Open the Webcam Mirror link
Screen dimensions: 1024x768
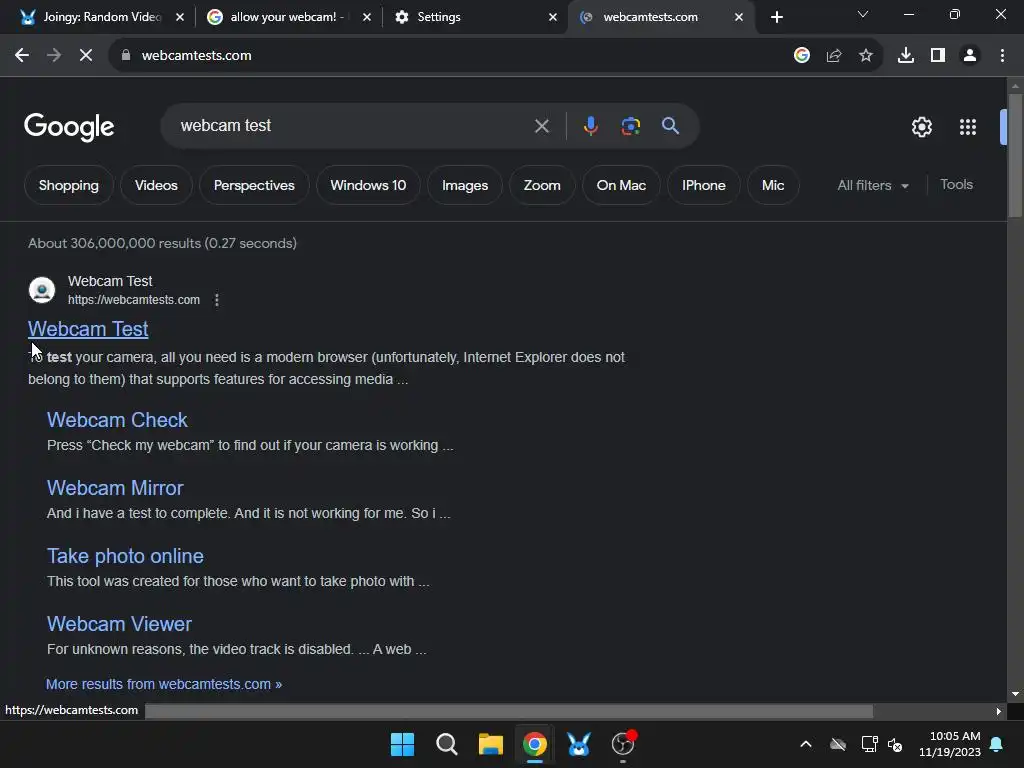pos(115,488)
